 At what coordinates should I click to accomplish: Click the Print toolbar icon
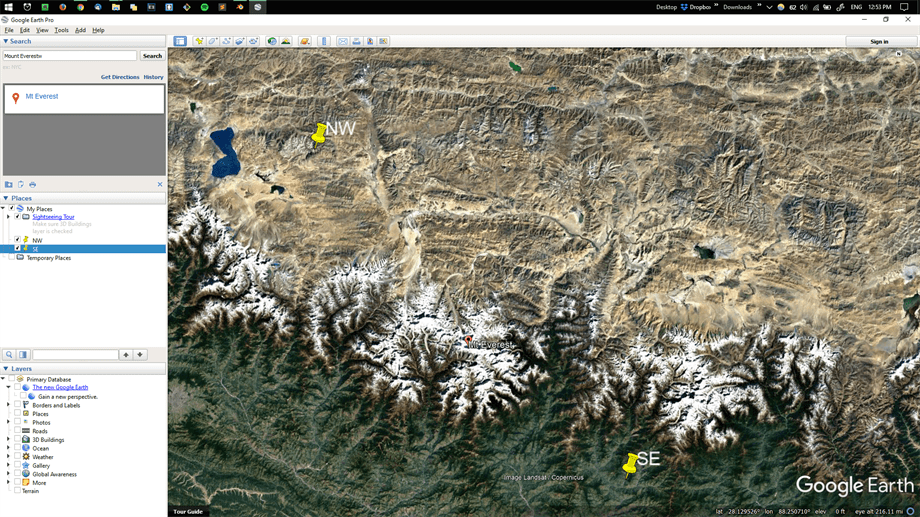pos(356,41)
